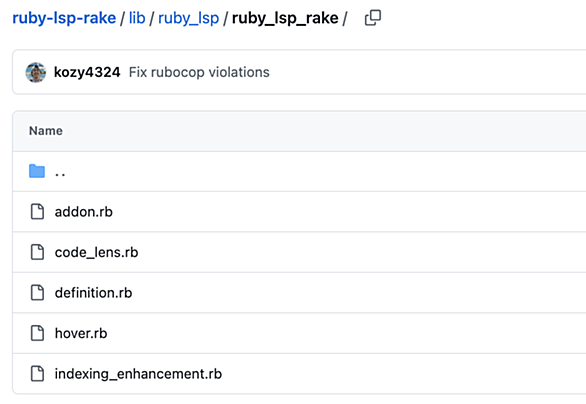
Task: Copy the file path with copy icon
Action: [373, 18]
